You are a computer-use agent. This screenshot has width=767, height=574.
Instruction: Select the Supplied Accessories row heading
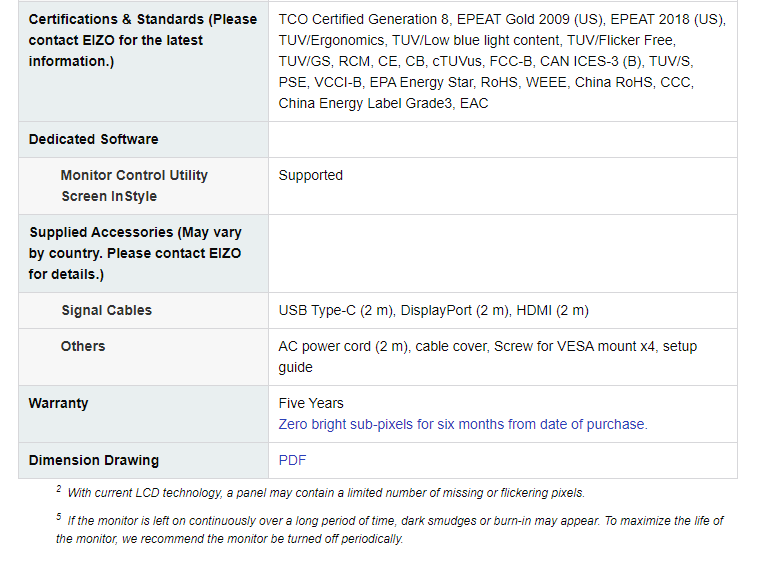(135, 253)
